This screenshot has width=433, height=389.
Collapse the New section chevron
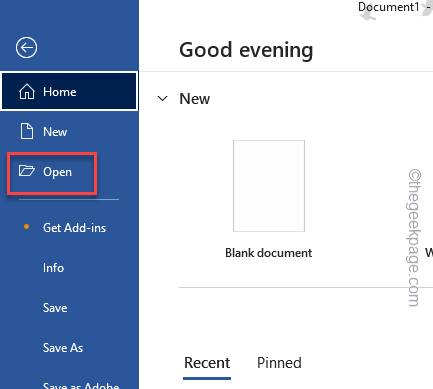coord(162,99)
